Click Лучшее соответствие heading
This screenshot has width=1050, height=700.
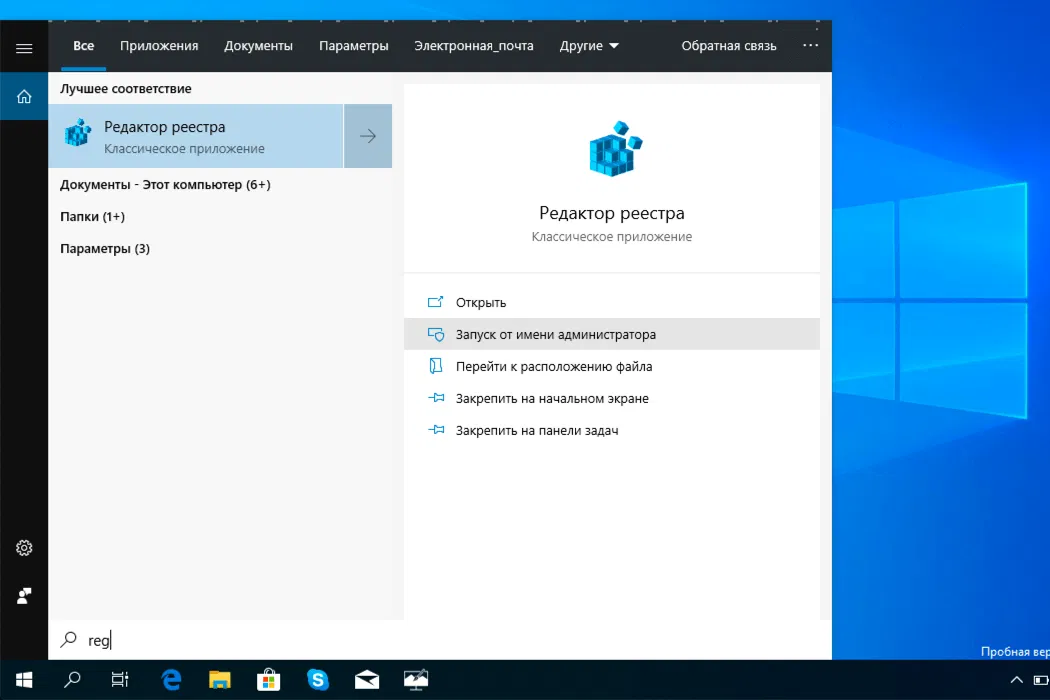126,88
